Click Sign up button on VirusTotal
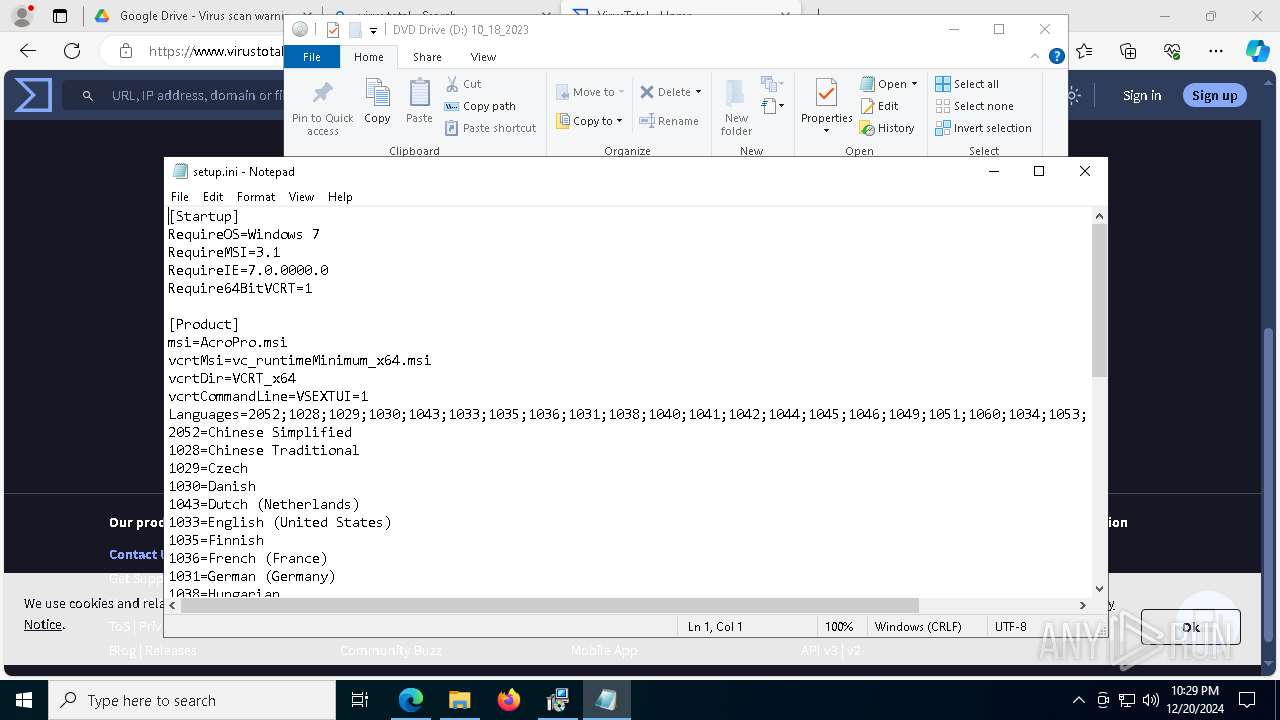This screenshot has height=720, width=1280. point(1214,95)
